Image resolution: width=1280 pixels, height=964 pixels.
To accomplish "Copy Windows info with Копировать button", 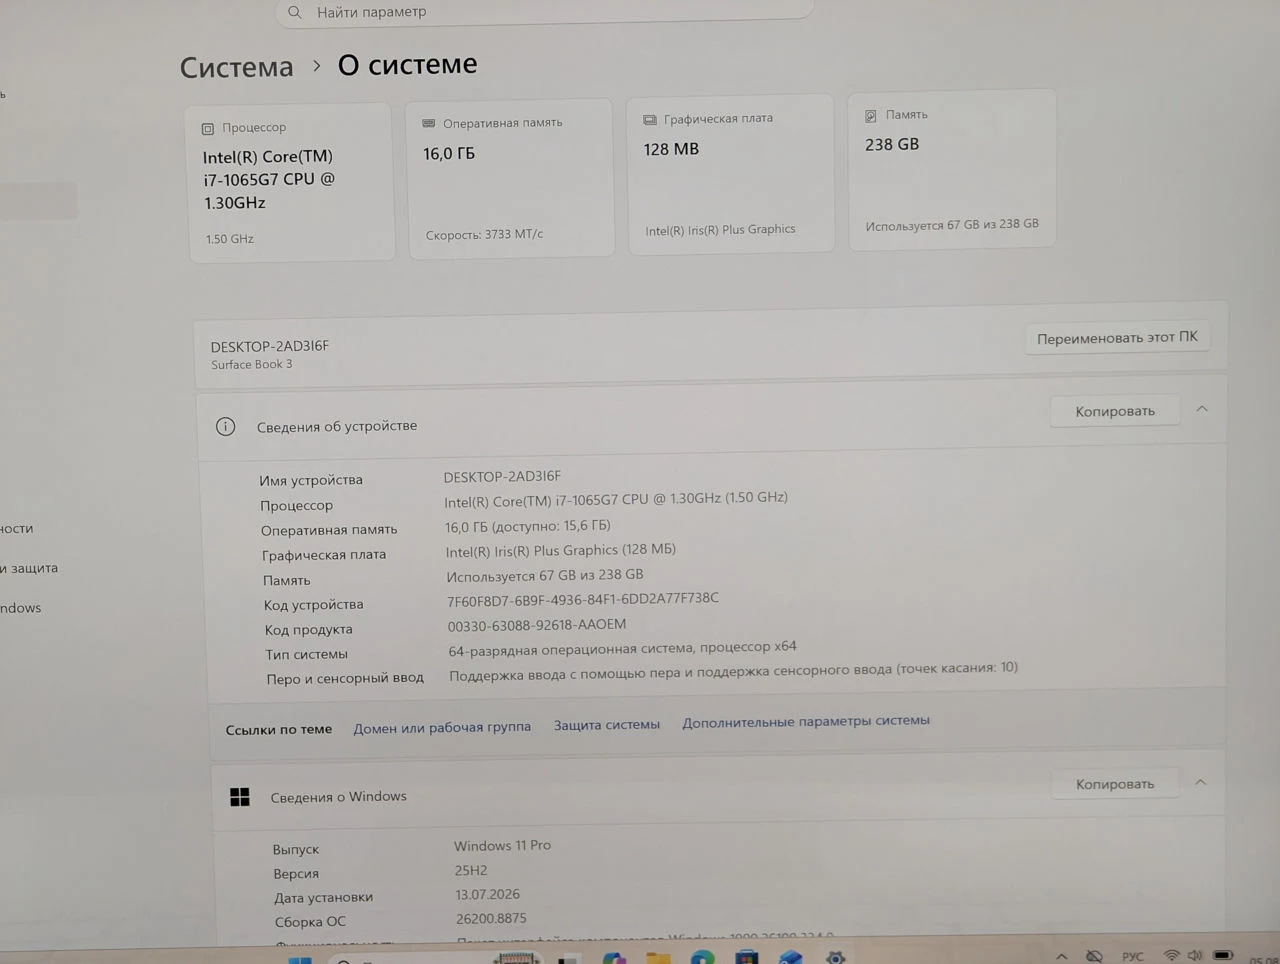I will (1115, 784).
